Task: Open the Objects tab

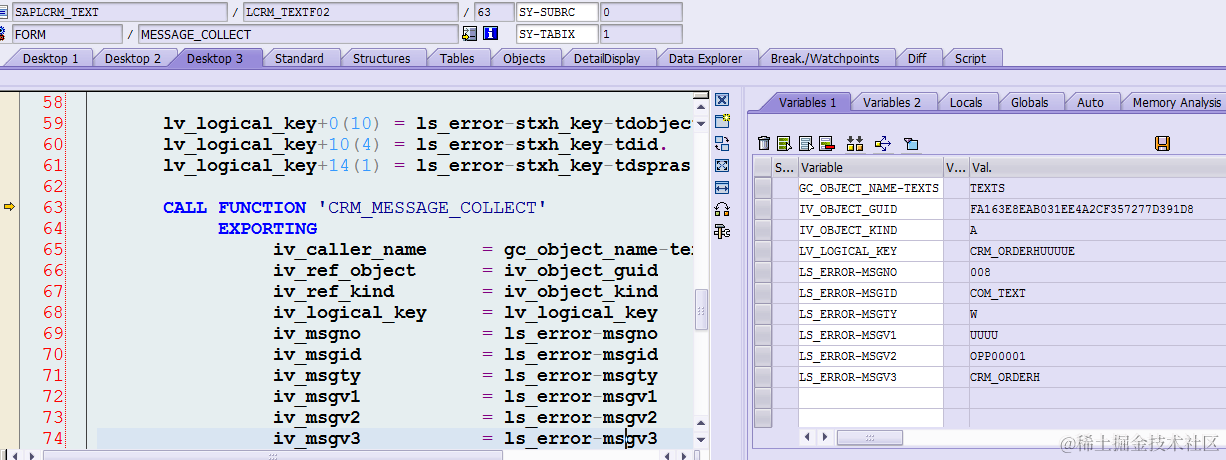Action: point(524,58)
